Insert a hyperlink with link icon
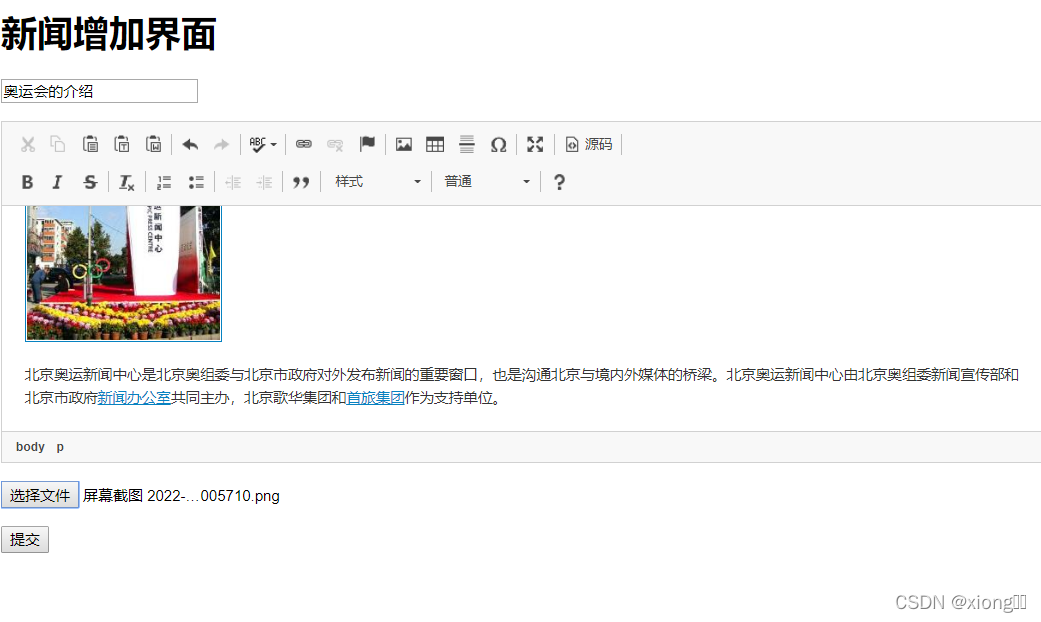This screenshot has height=622, width=1041. coord(303,144)
